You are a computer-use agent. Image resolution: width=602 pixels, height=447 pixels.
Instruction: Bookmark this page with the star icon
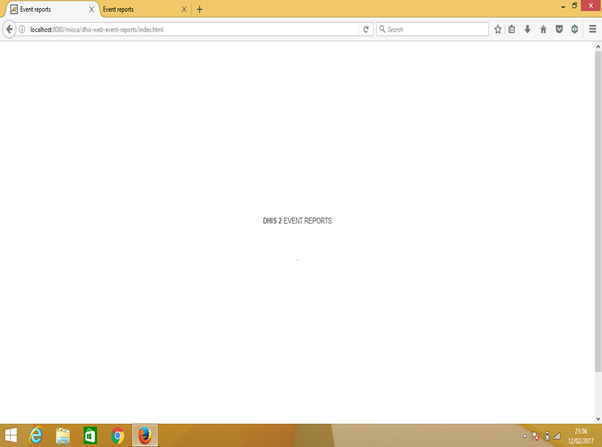[498, 29]
